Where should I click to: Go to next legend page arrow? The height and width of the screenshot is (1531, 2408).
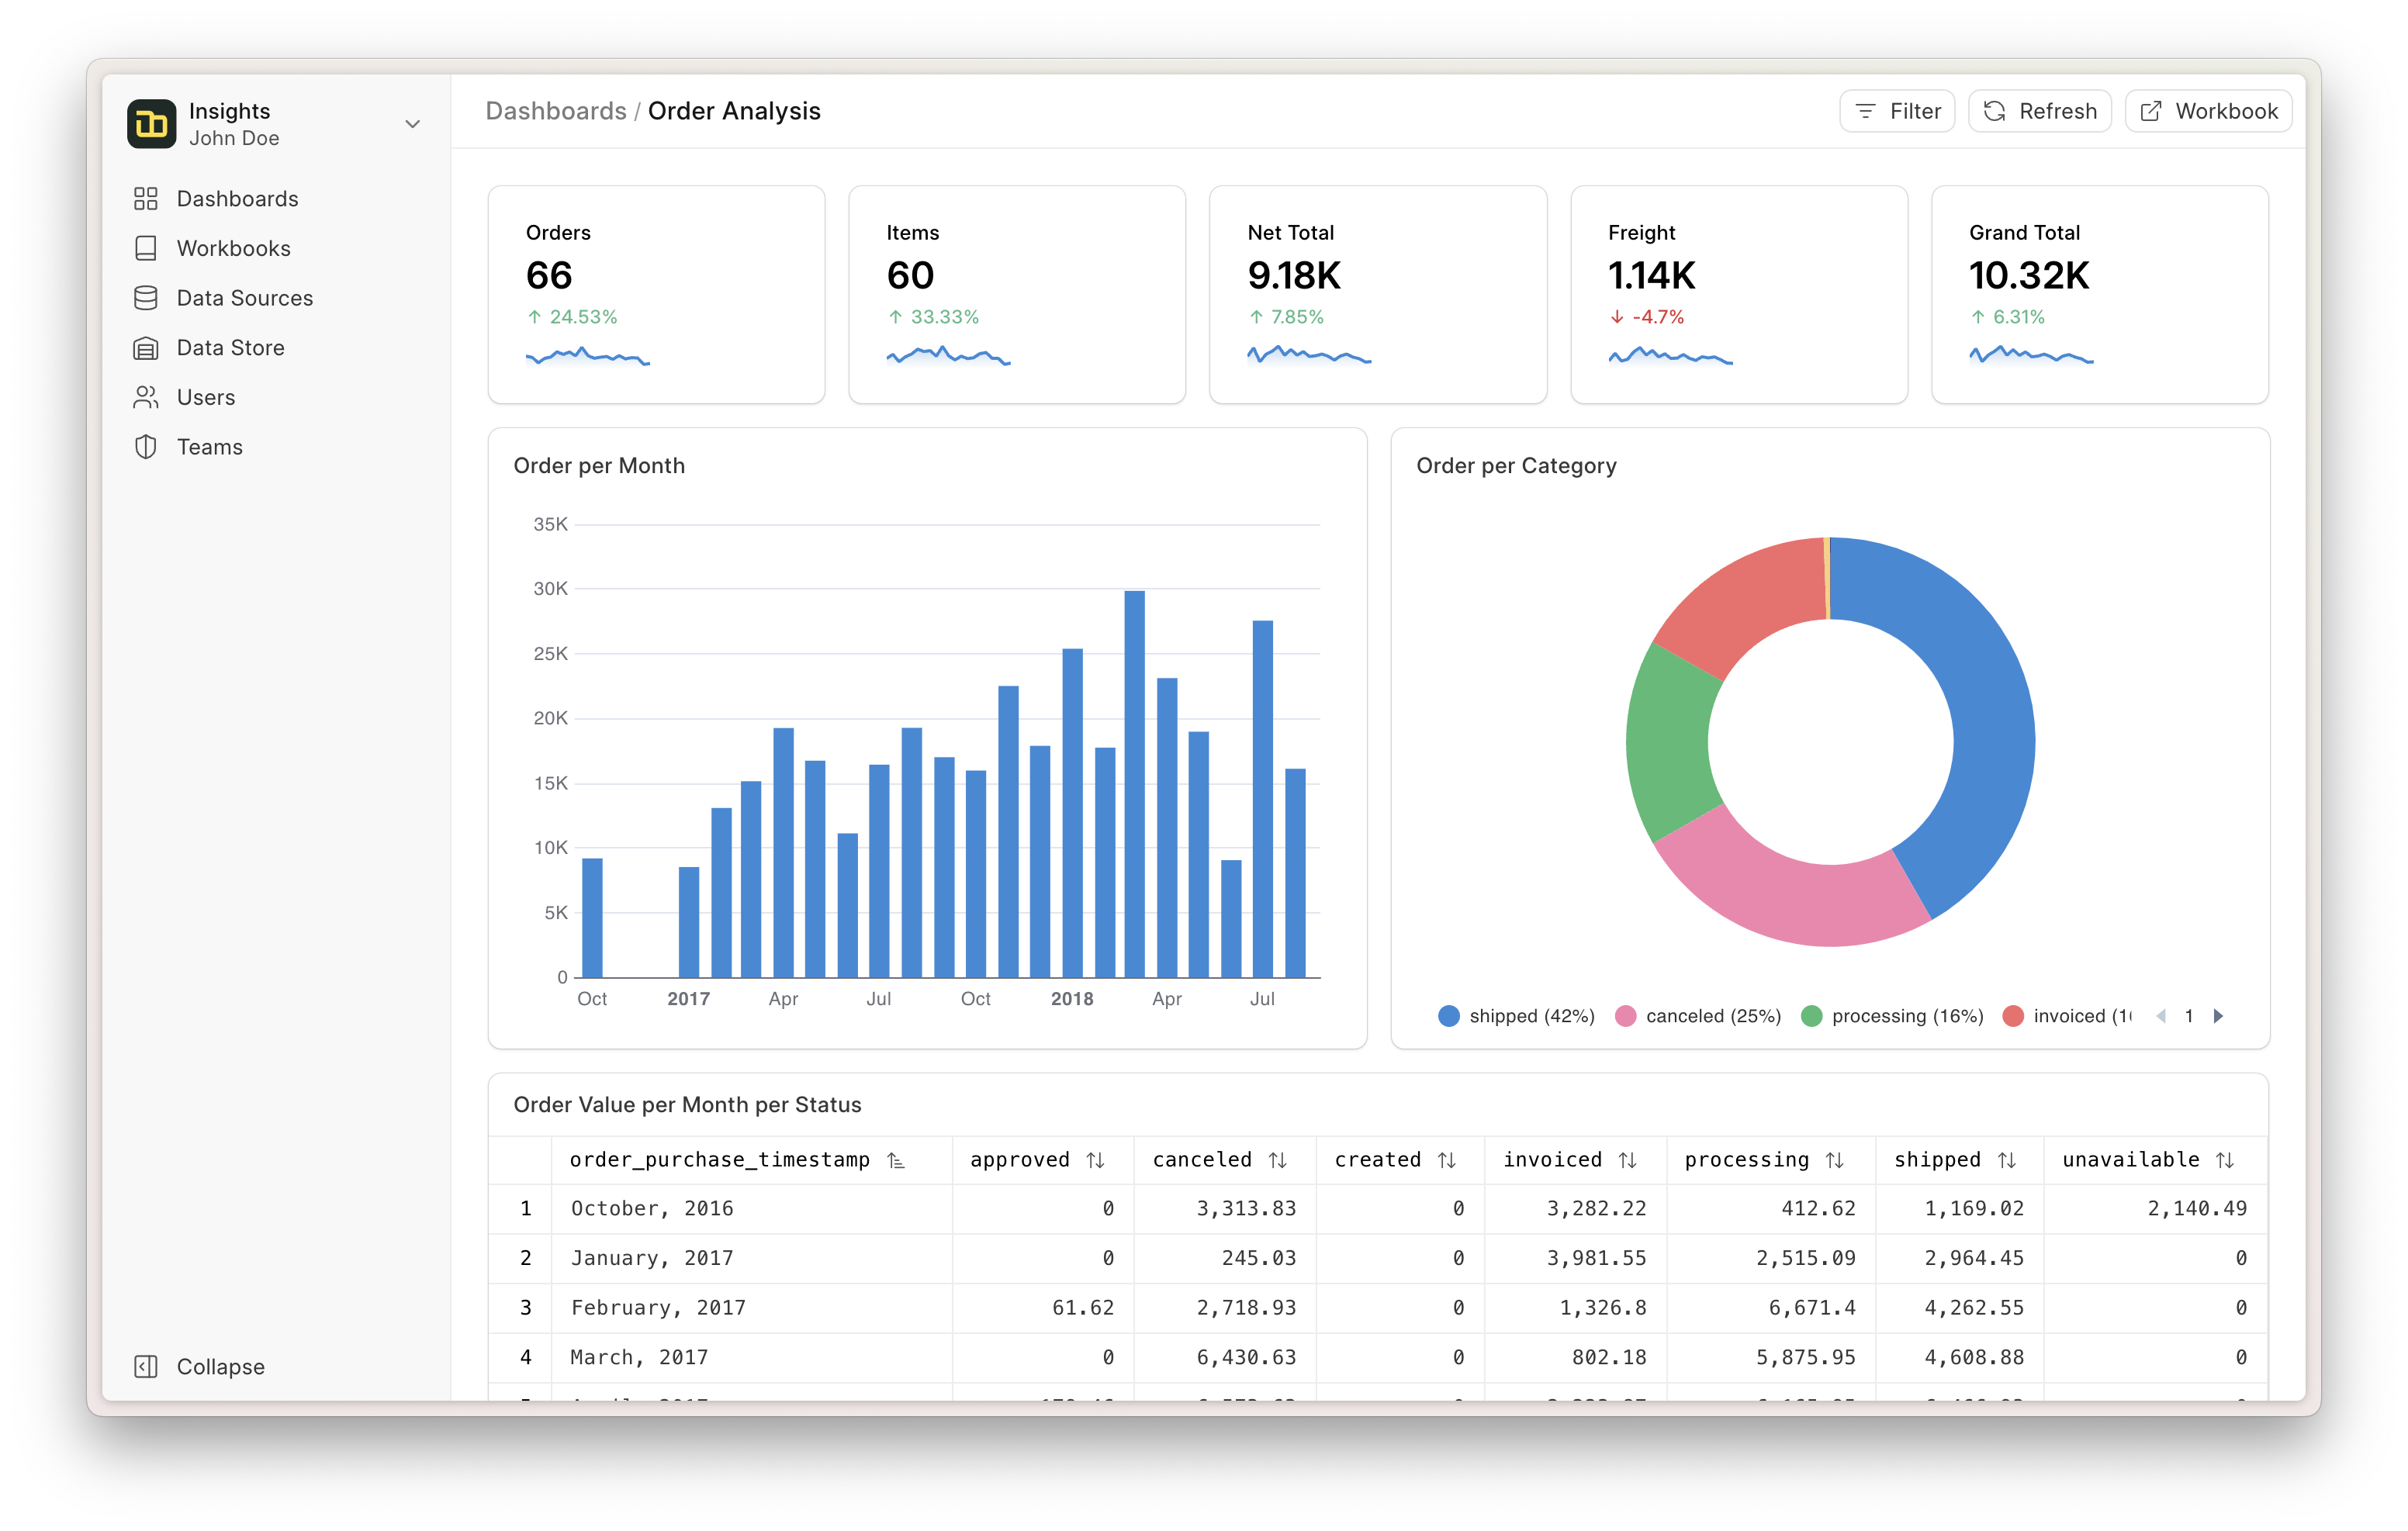click(x=2219, y=1016)
